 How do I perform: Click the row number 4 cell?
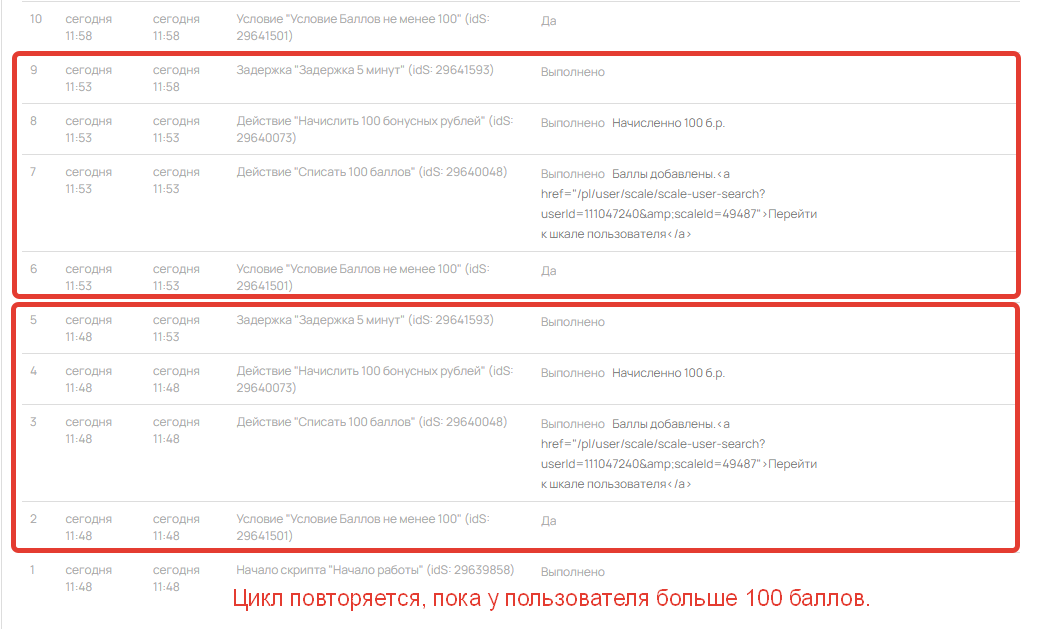coord(33,371)
